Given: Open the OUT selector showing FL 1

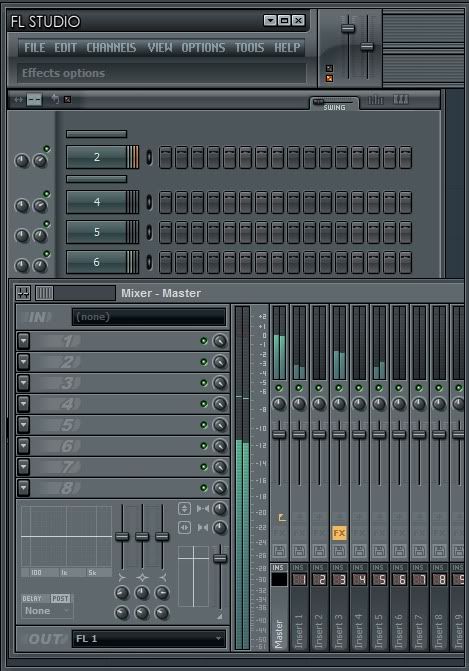Looking at the screenshot, I should [148, 639].
